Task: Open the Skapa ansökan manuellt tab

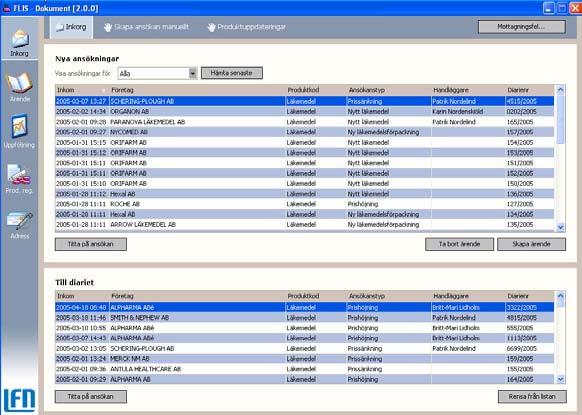Action: (x=146, y=27)
